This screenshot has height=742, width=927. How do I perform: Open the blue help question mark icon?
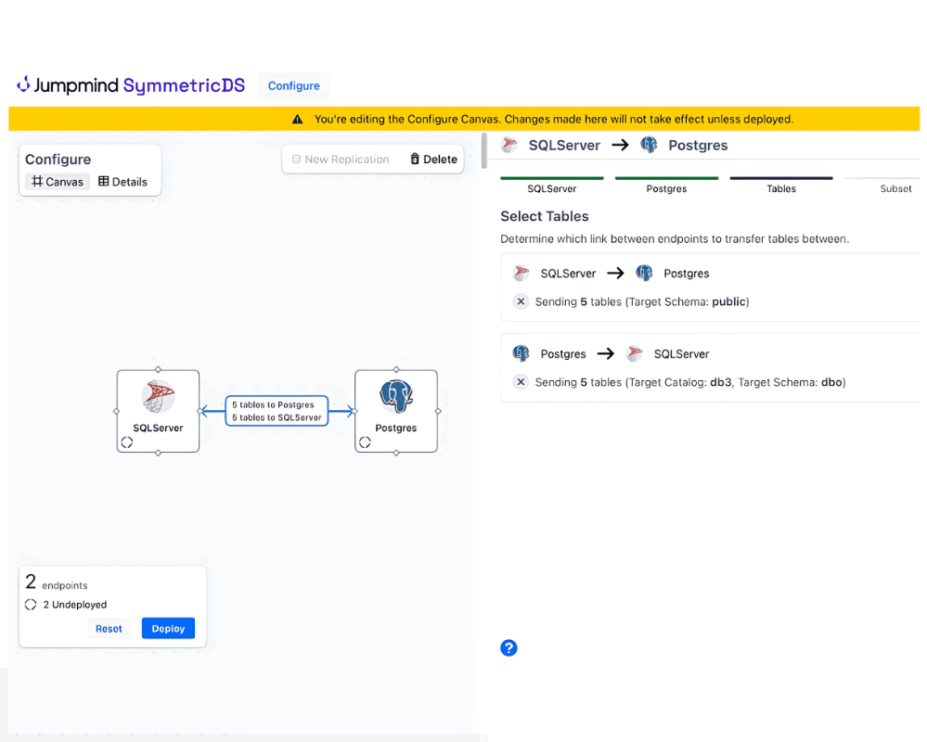(x=508, y=648)
